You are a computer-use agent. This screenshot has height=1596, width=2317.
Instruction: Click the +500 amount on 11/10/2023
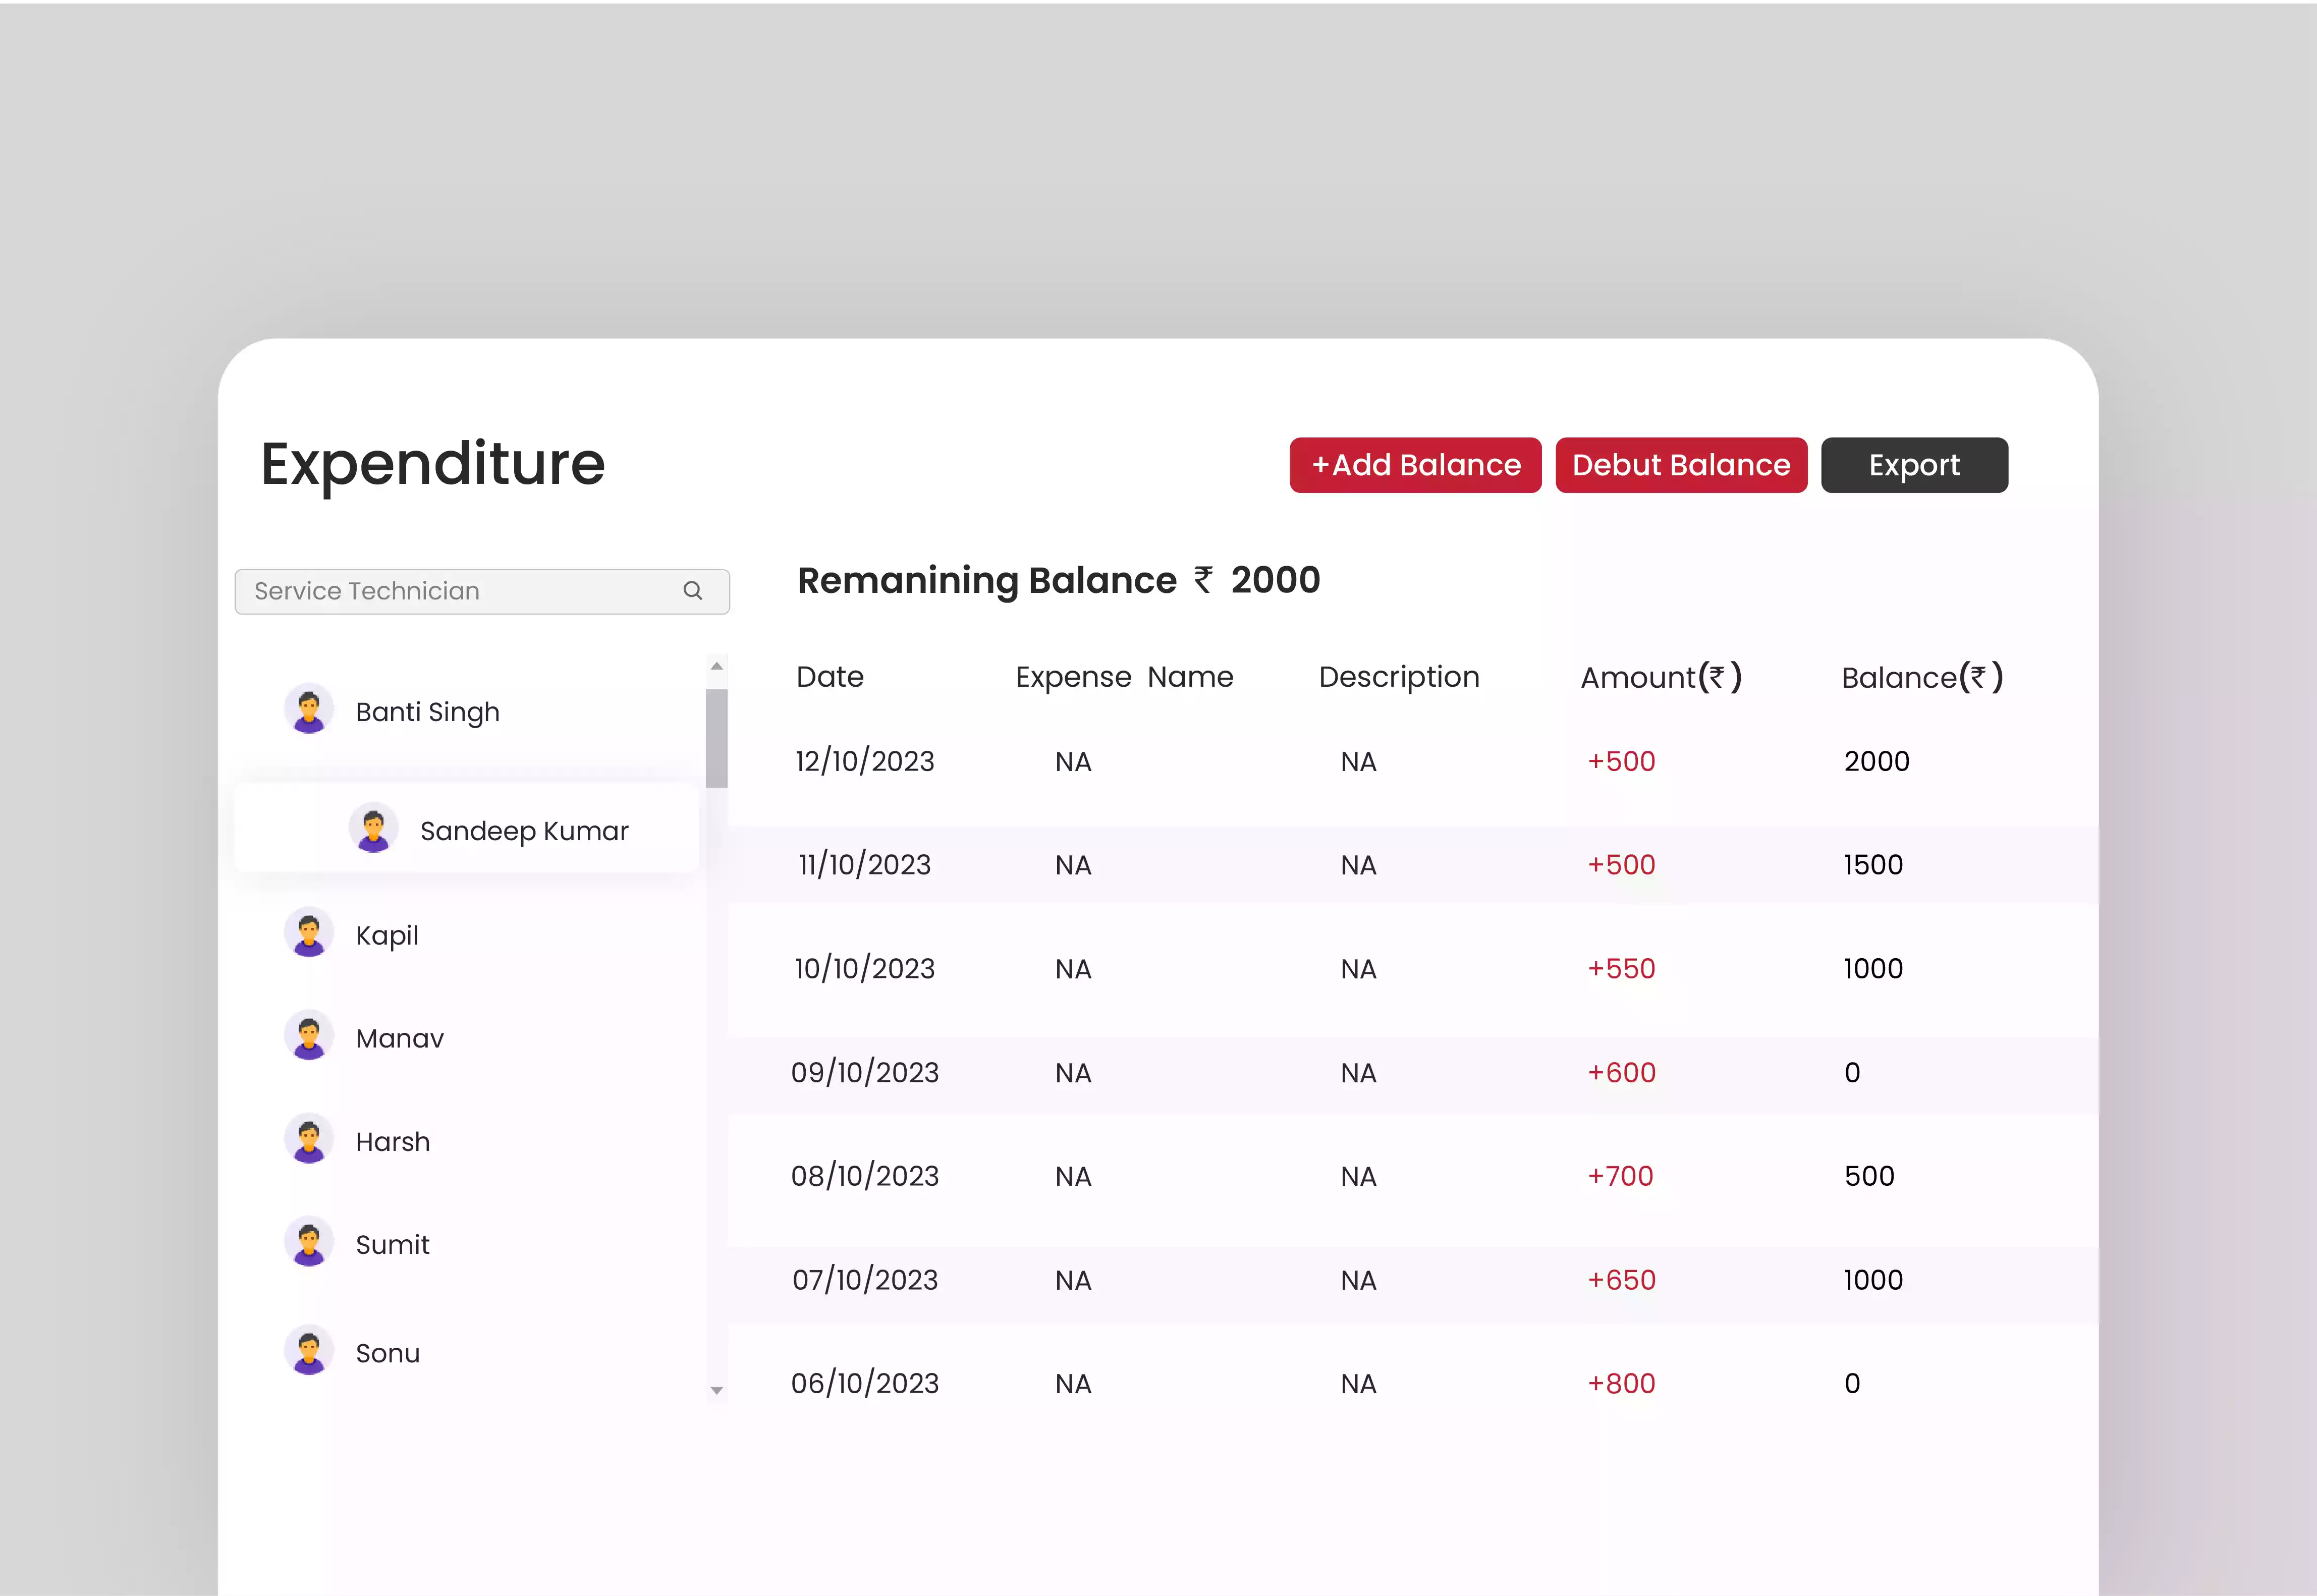pos(1621,864)
